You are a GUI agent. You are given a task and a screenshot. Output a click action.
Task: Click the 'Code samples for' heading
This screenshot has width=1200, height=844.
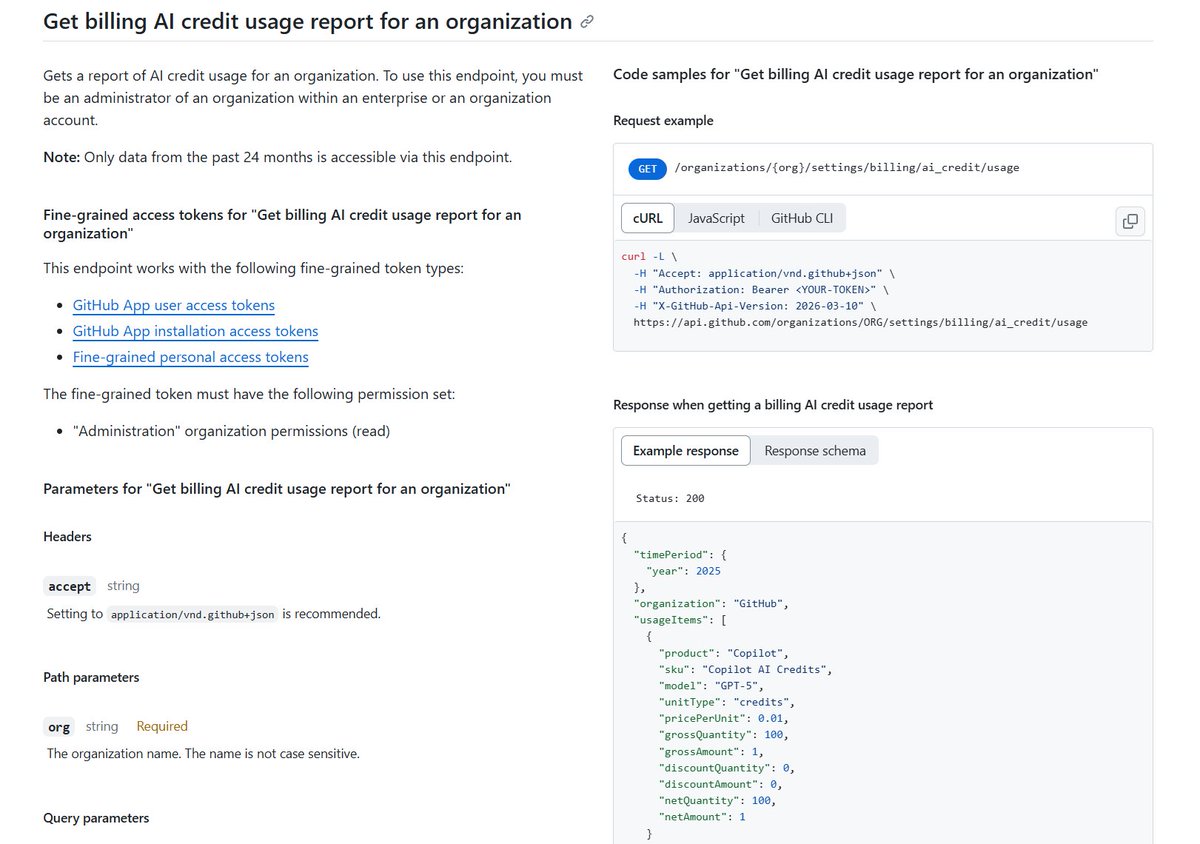pyautogui.click(x=855, y=74)
